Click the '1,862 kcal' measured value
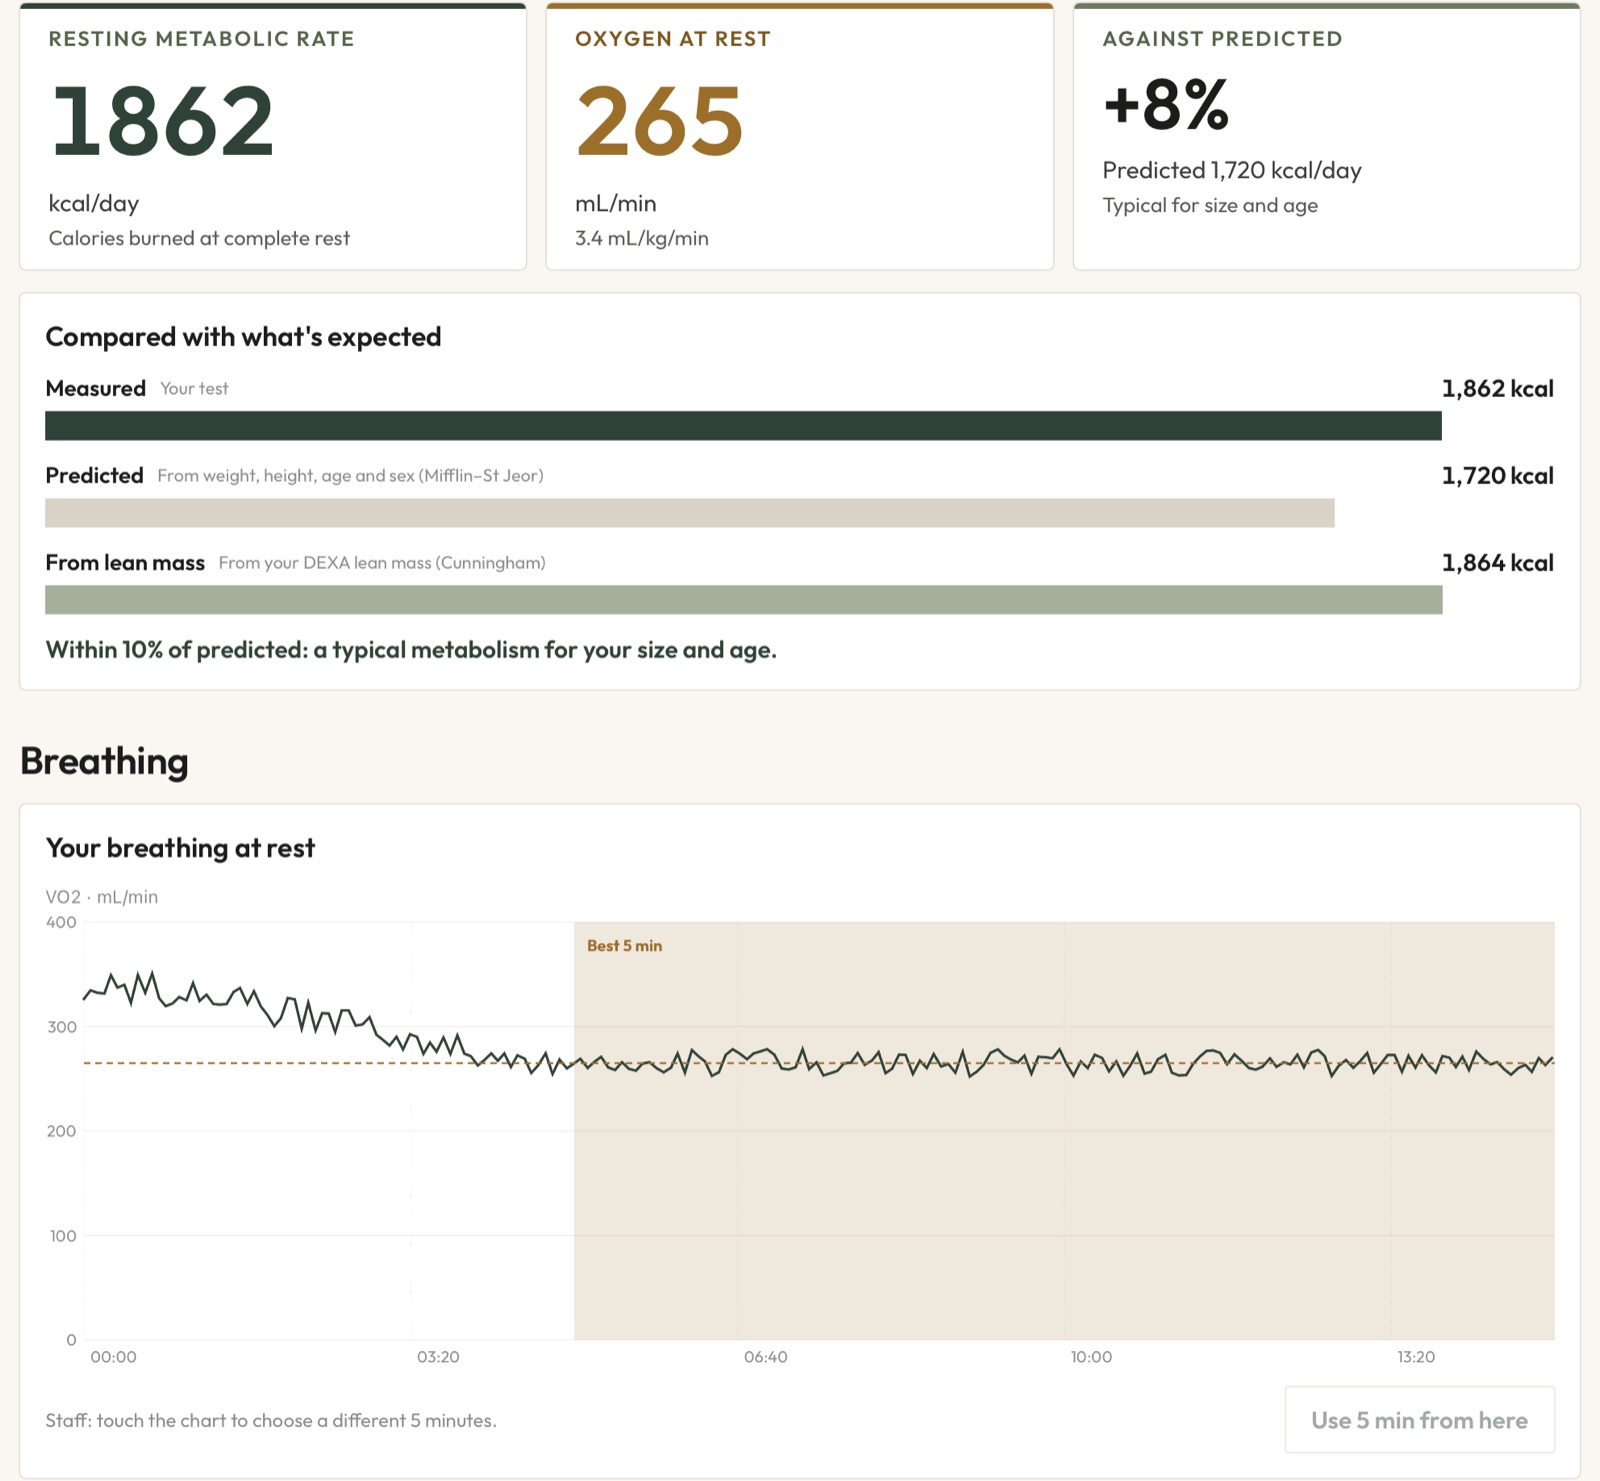Viewport: 1600px width, 1481px height. click(1497, 389)
